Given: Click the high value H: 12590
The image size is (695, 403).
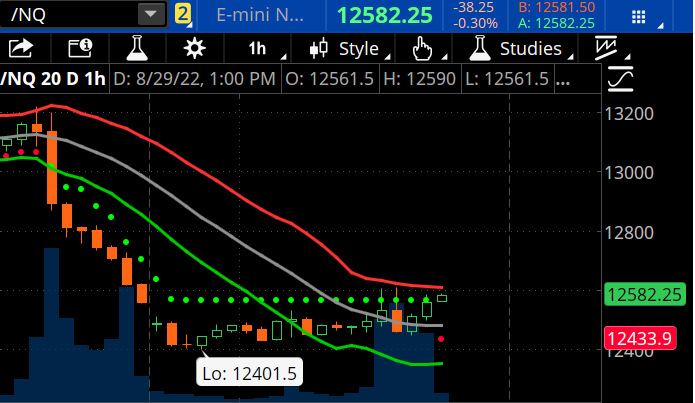Looking at the screenshot, I should (419, 79).
